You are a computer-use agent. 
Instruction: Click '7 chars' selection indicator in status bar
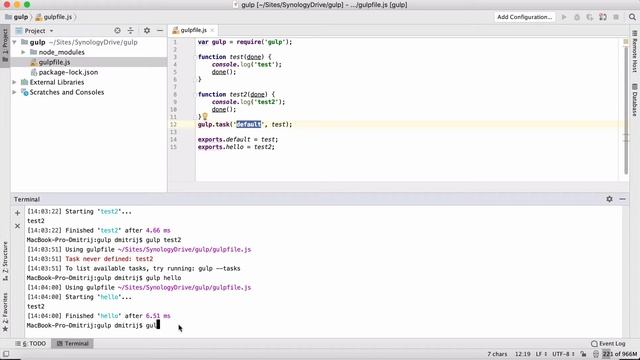pyautogui.click(x=497, y=354)
